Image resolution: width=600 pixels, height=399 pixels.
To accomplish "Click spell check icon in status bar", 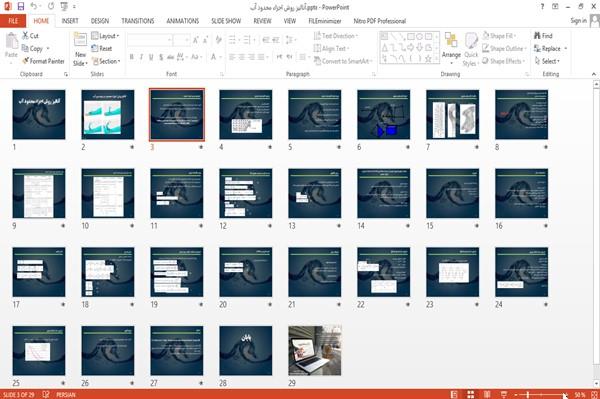I will point(46,394).
